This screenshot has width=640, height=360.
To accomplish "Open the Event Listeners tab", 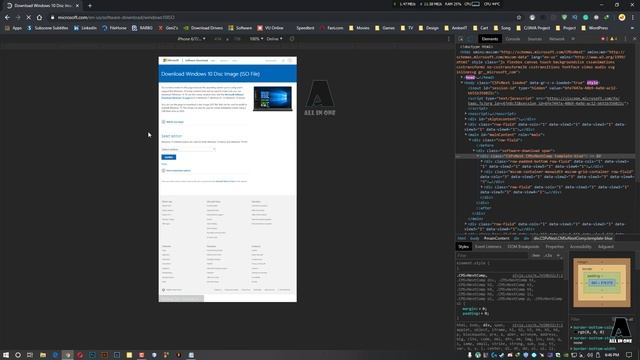I will pos(488,247).
